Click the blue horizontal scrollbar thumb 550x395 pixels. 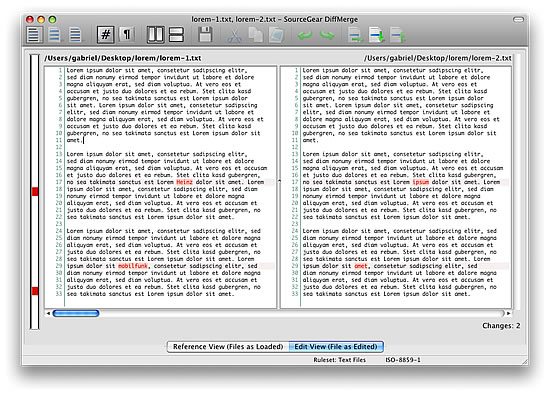pyautogui.click(x=76, y=313)
